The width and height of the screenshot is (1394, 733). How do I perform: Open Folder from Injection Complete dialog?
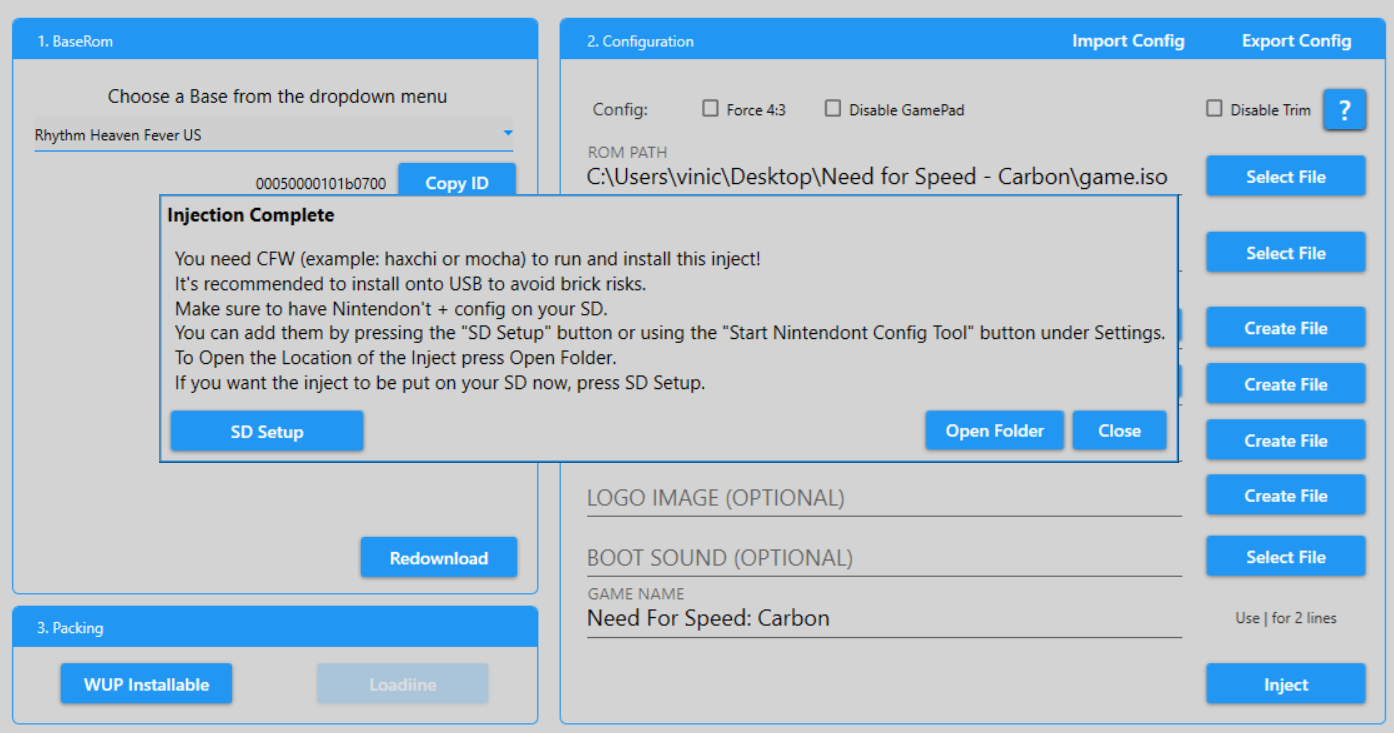pyautogui.click(x=994, y=431)
